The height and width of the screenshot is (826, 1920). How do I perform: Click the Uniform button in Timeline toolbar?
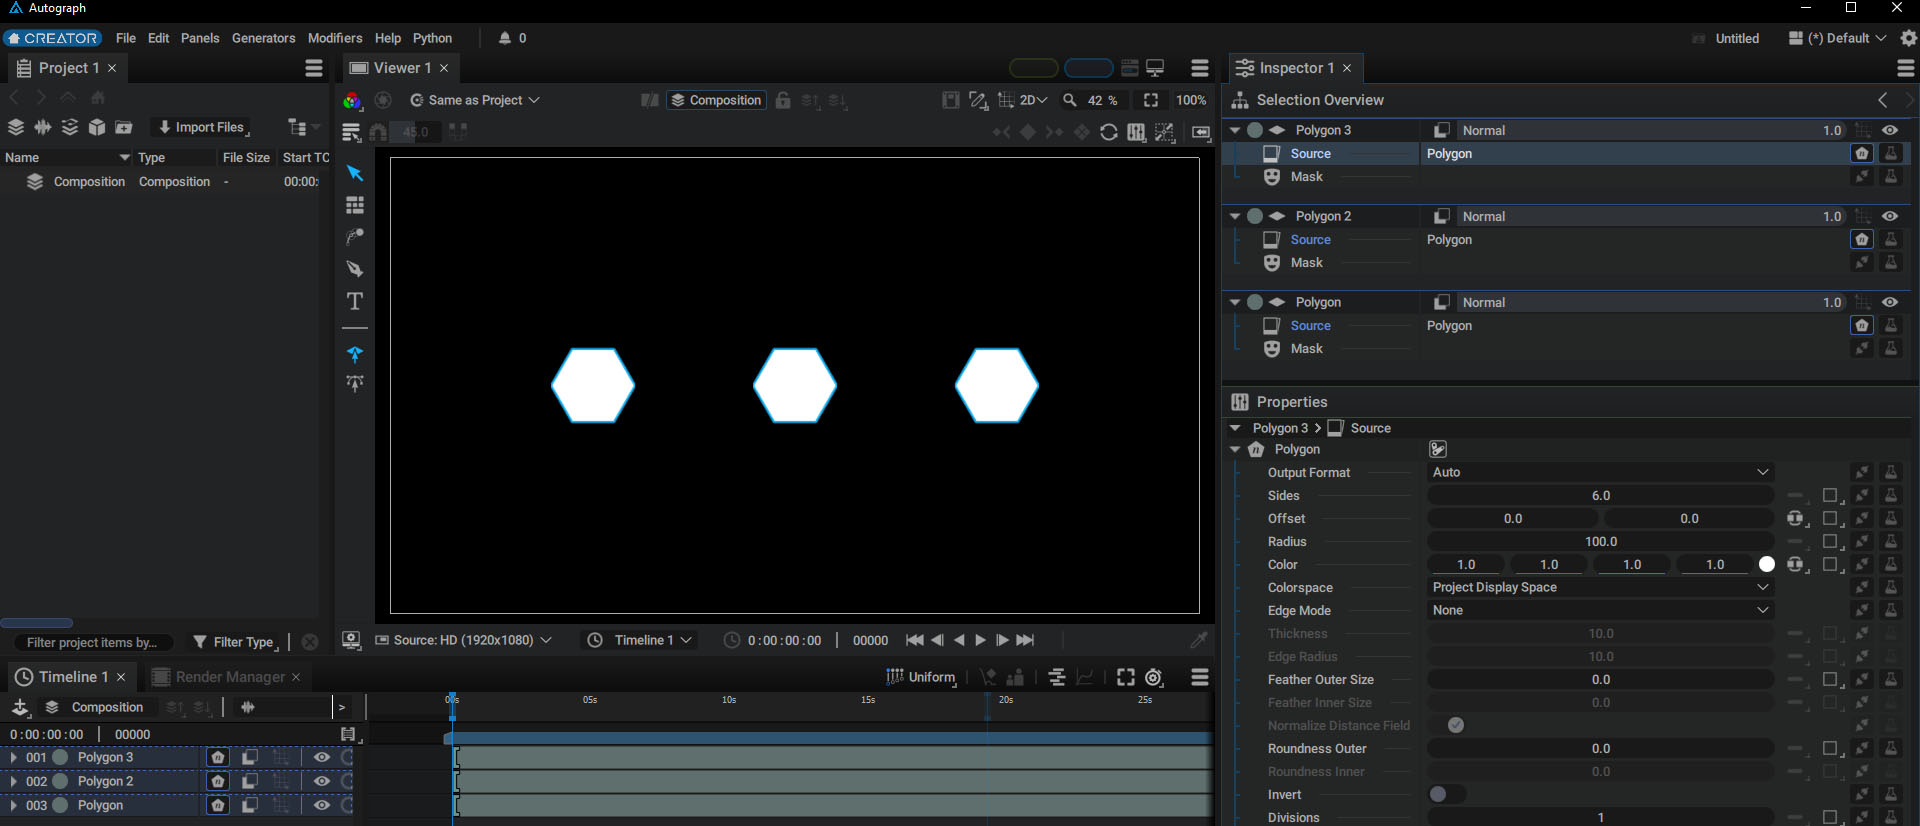point(921,677)
